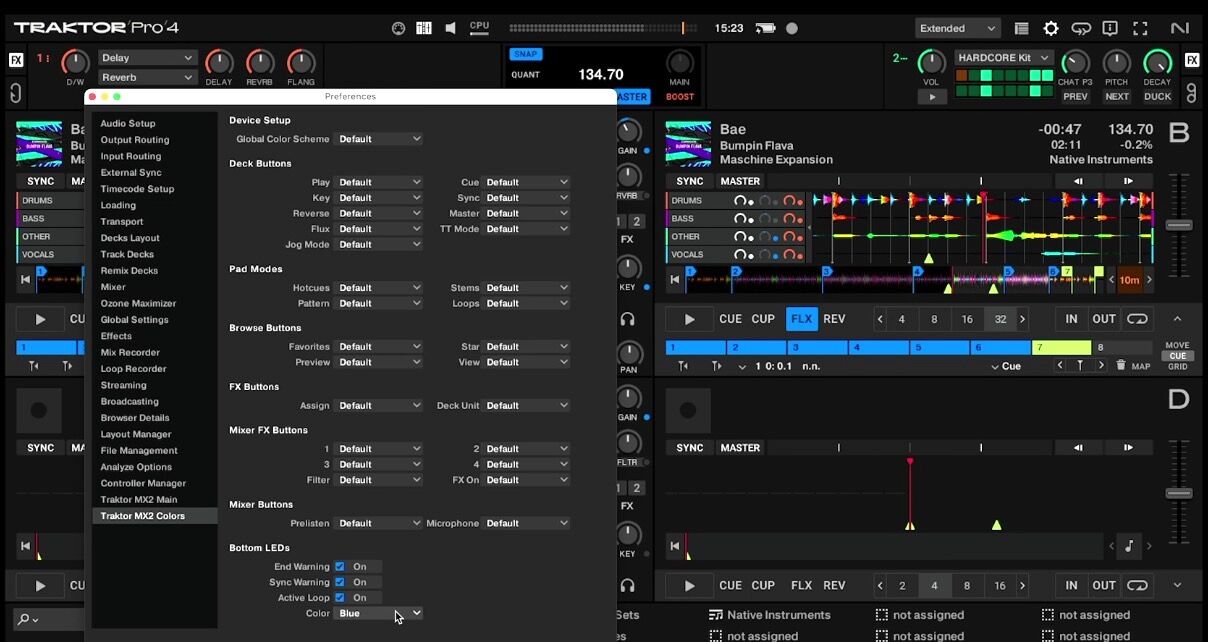This screenshot has width=1208, height=642.
Task: Toggle the recording indicator dot
Action: (792, 28)
